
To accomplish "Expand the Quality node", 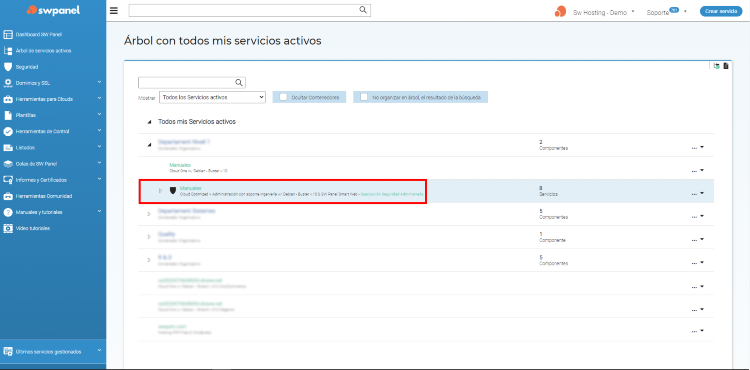I will [150, 237].
